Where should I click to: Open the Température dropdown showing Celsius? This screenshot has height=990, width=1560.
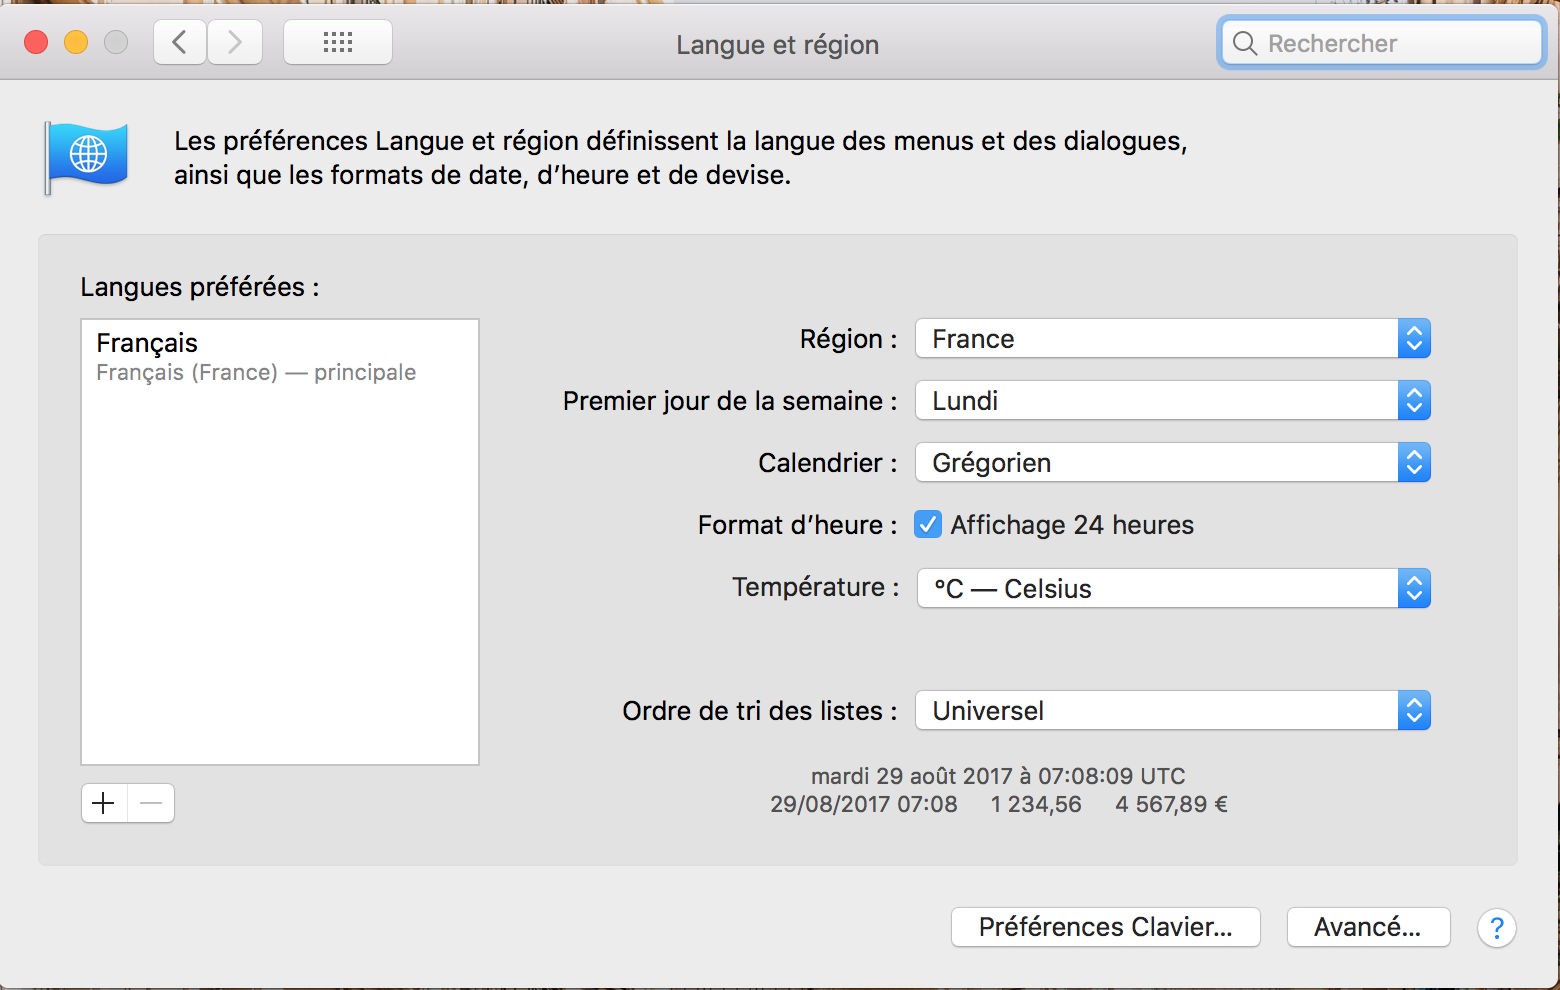1173,588
